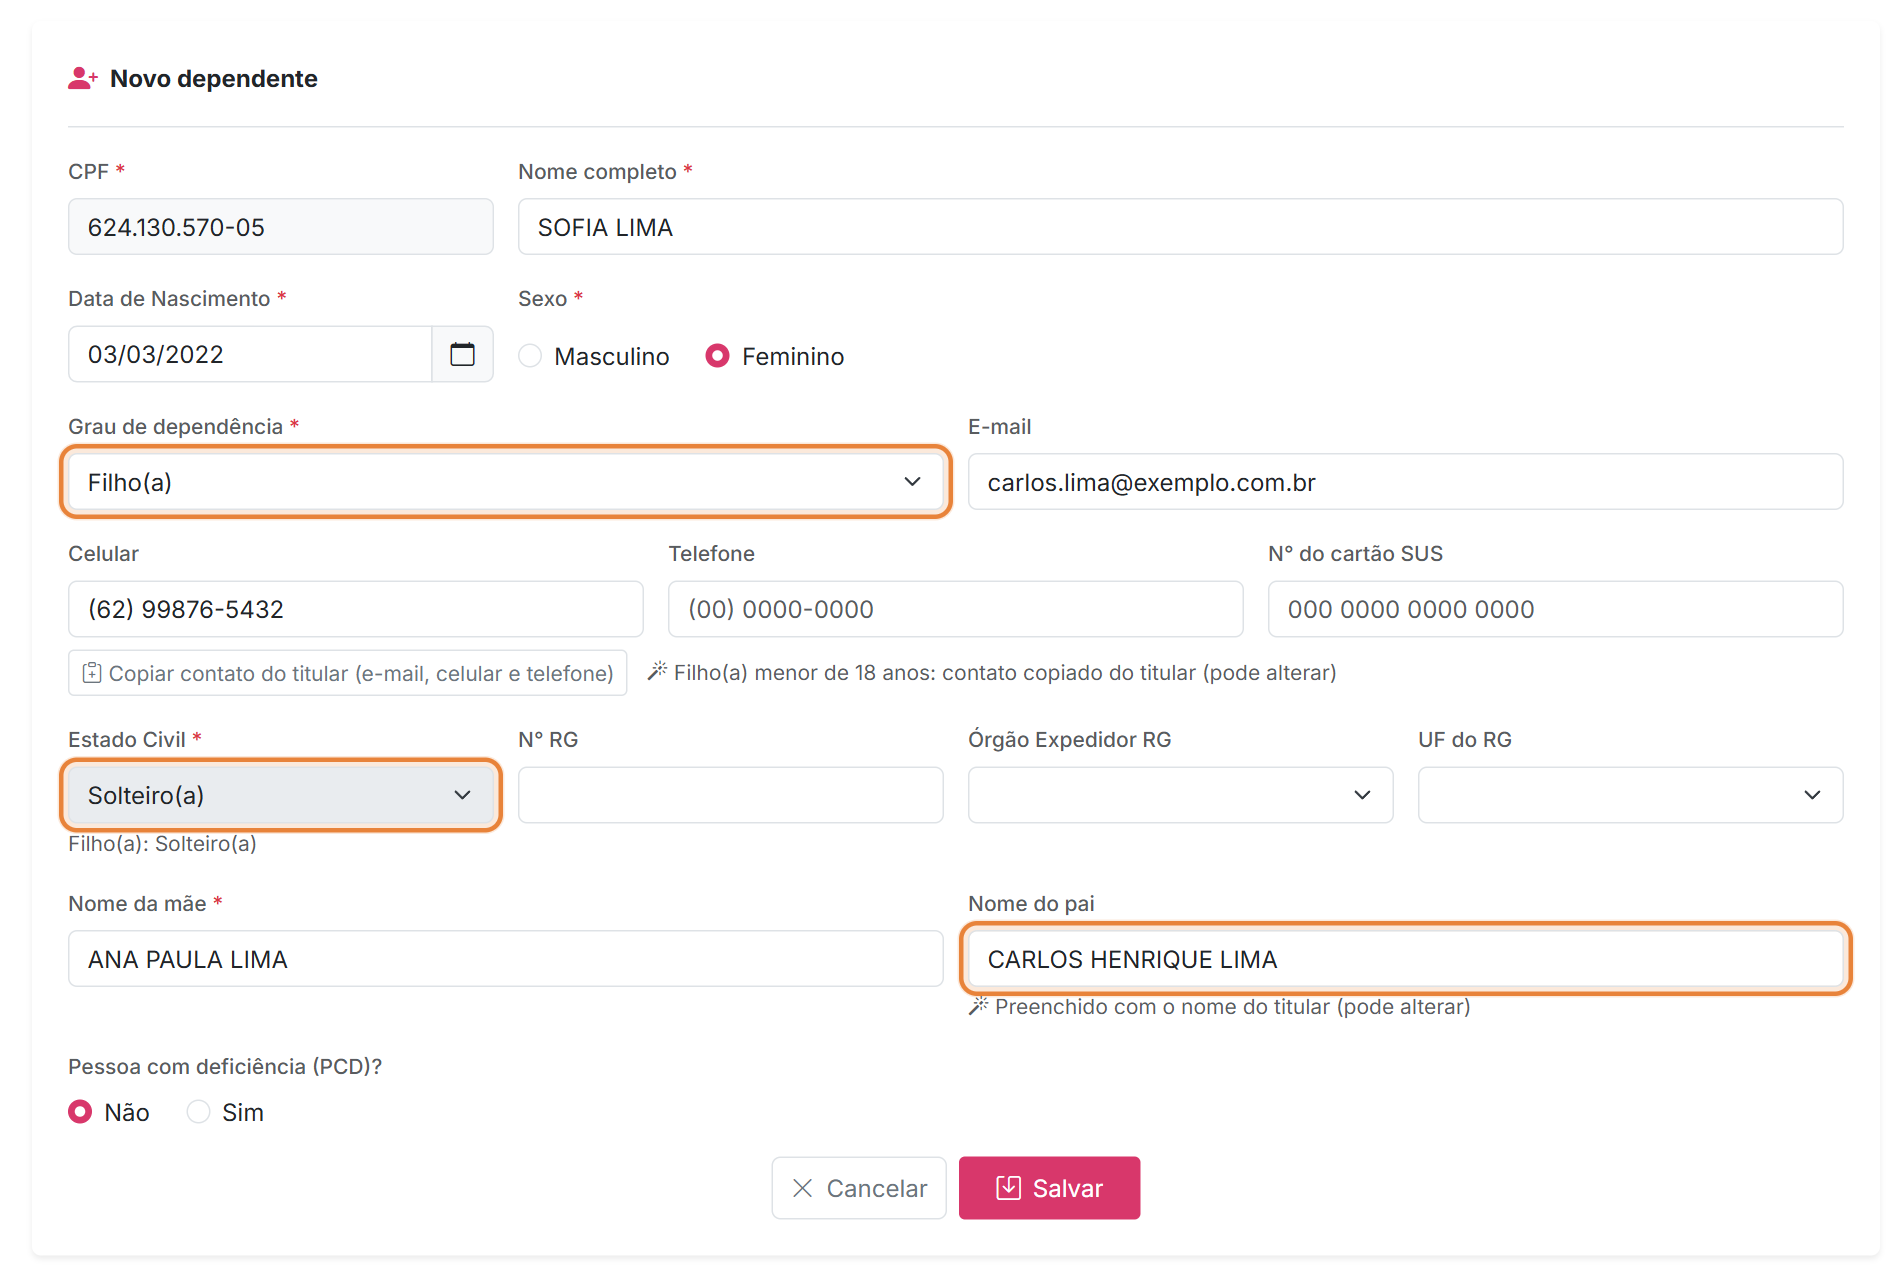Choose Não for PCD question

coord(80,1112)
